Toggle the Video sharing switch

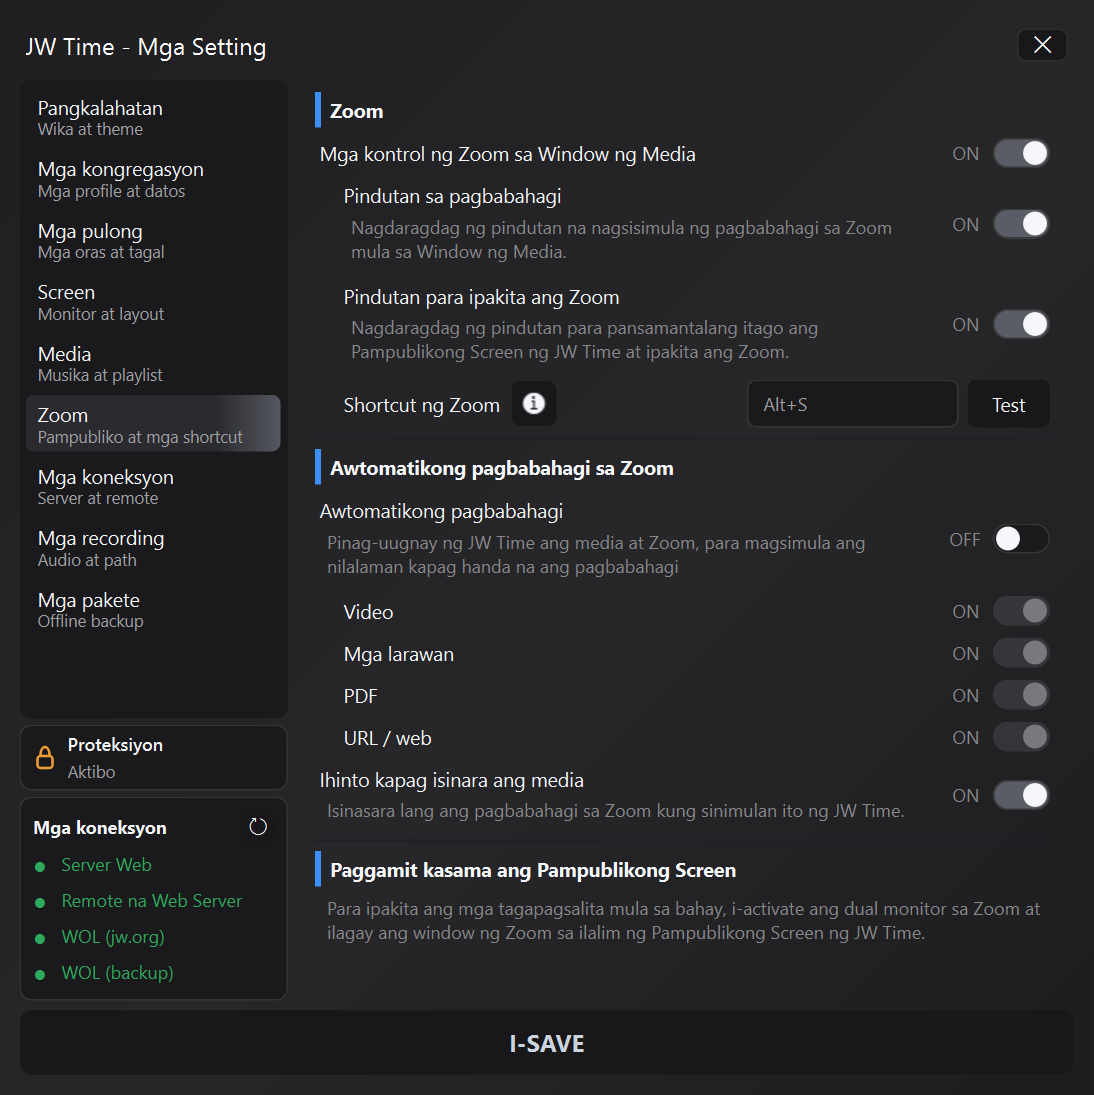coord(1021,611)
